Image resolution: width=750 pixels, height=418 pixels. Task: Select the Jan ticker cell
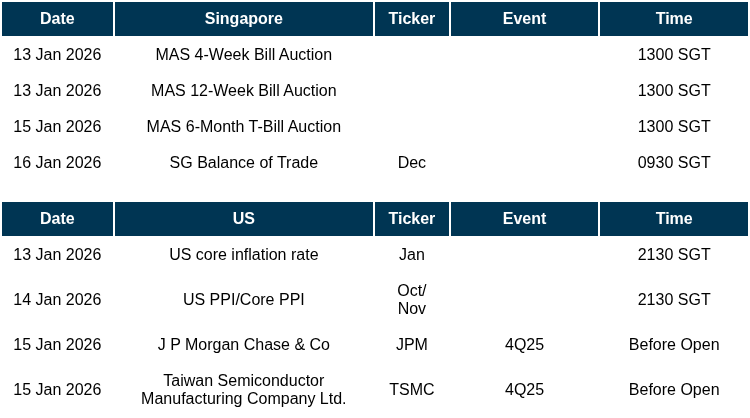tap(411, 255)
